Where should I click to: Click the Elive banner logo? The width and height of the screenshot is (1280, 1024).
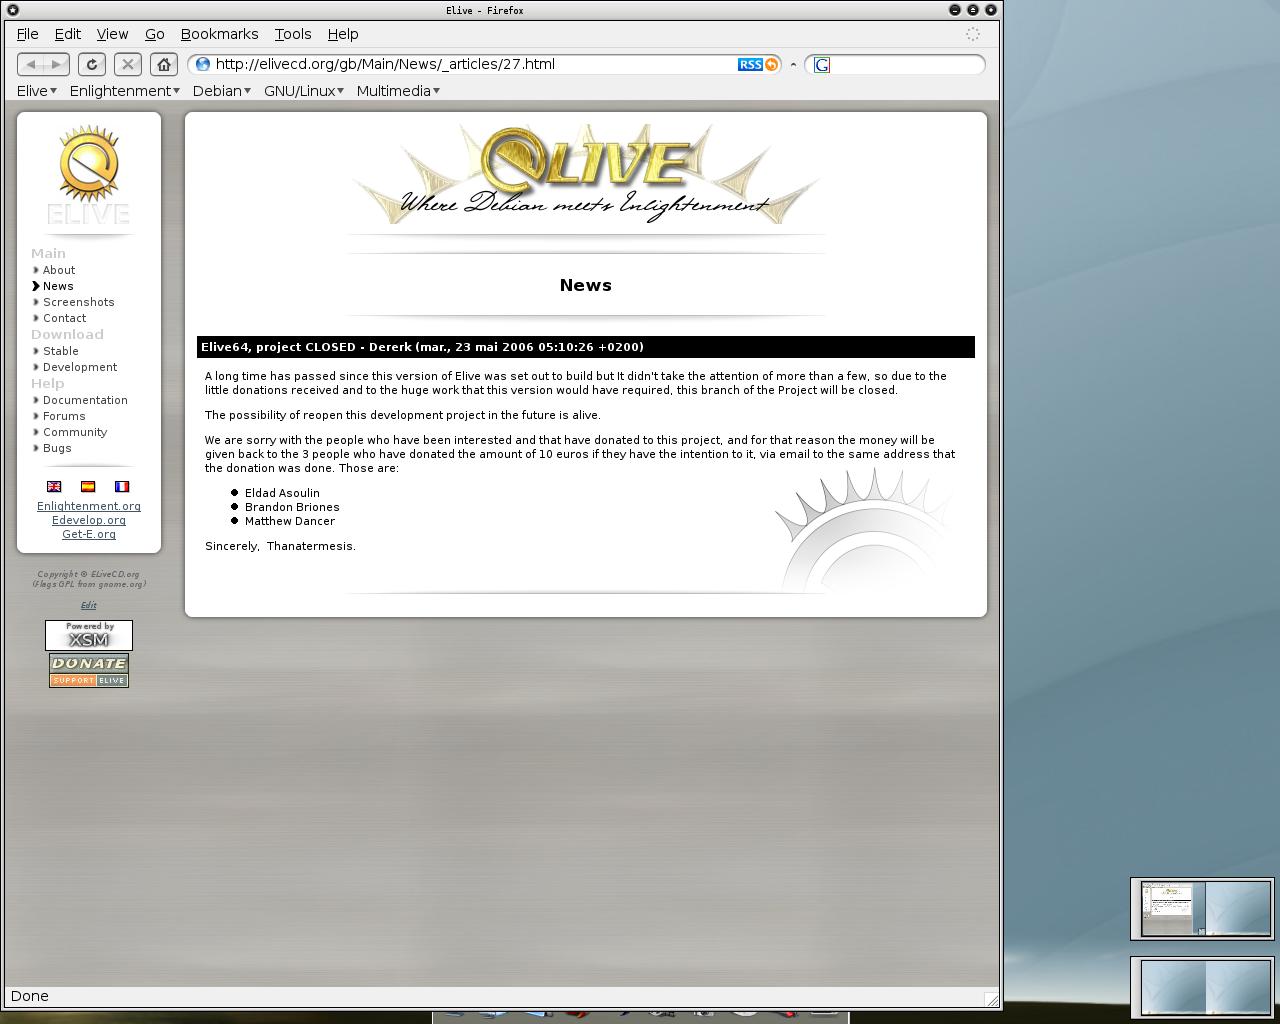click(586, 174)
